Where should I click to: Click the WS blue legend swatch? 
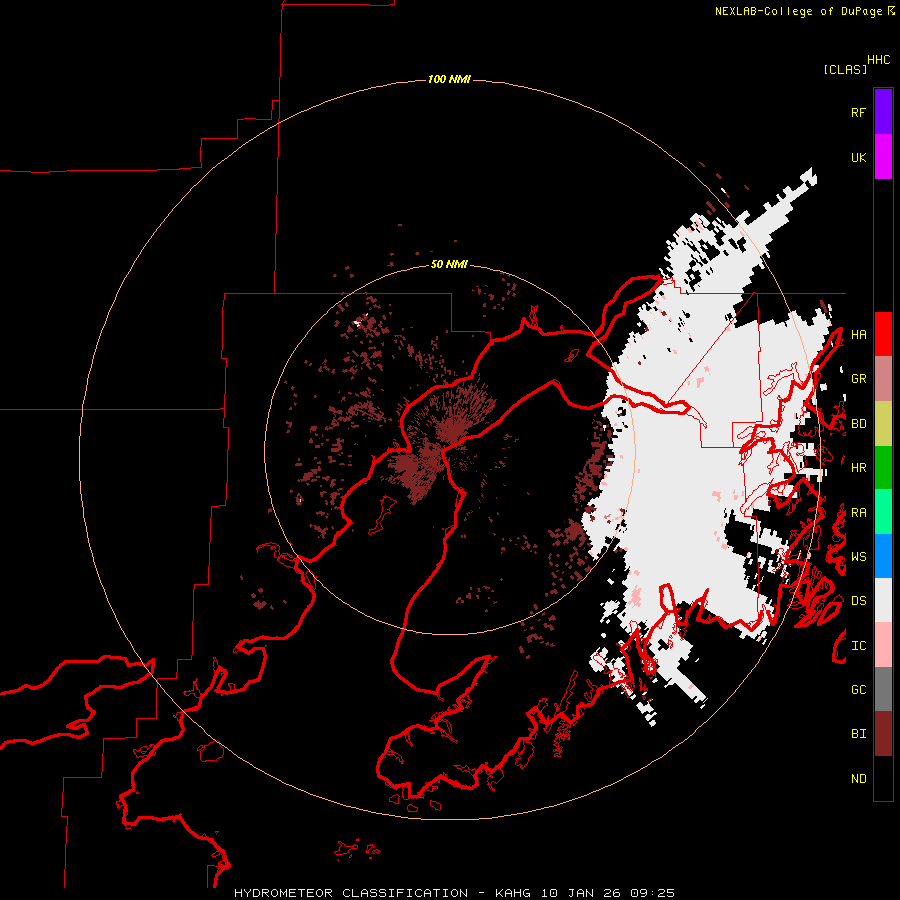(883, 556)
